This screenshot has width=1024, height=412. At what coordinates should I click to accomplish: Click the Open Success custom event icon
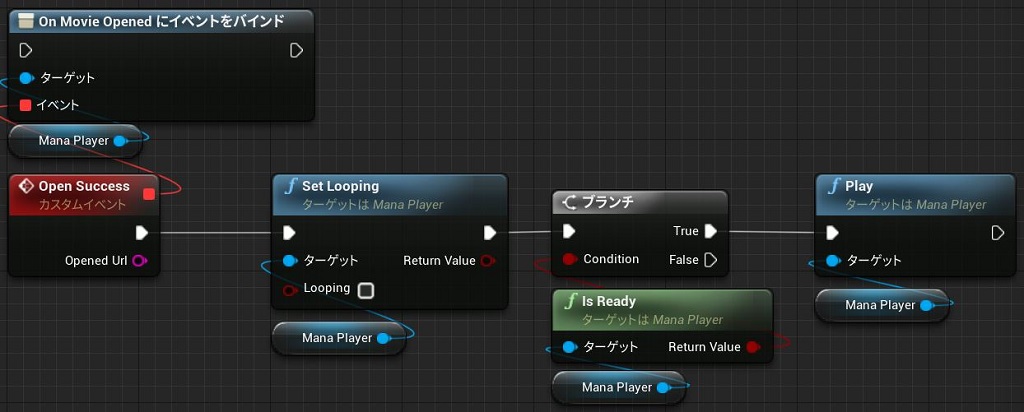26,186
